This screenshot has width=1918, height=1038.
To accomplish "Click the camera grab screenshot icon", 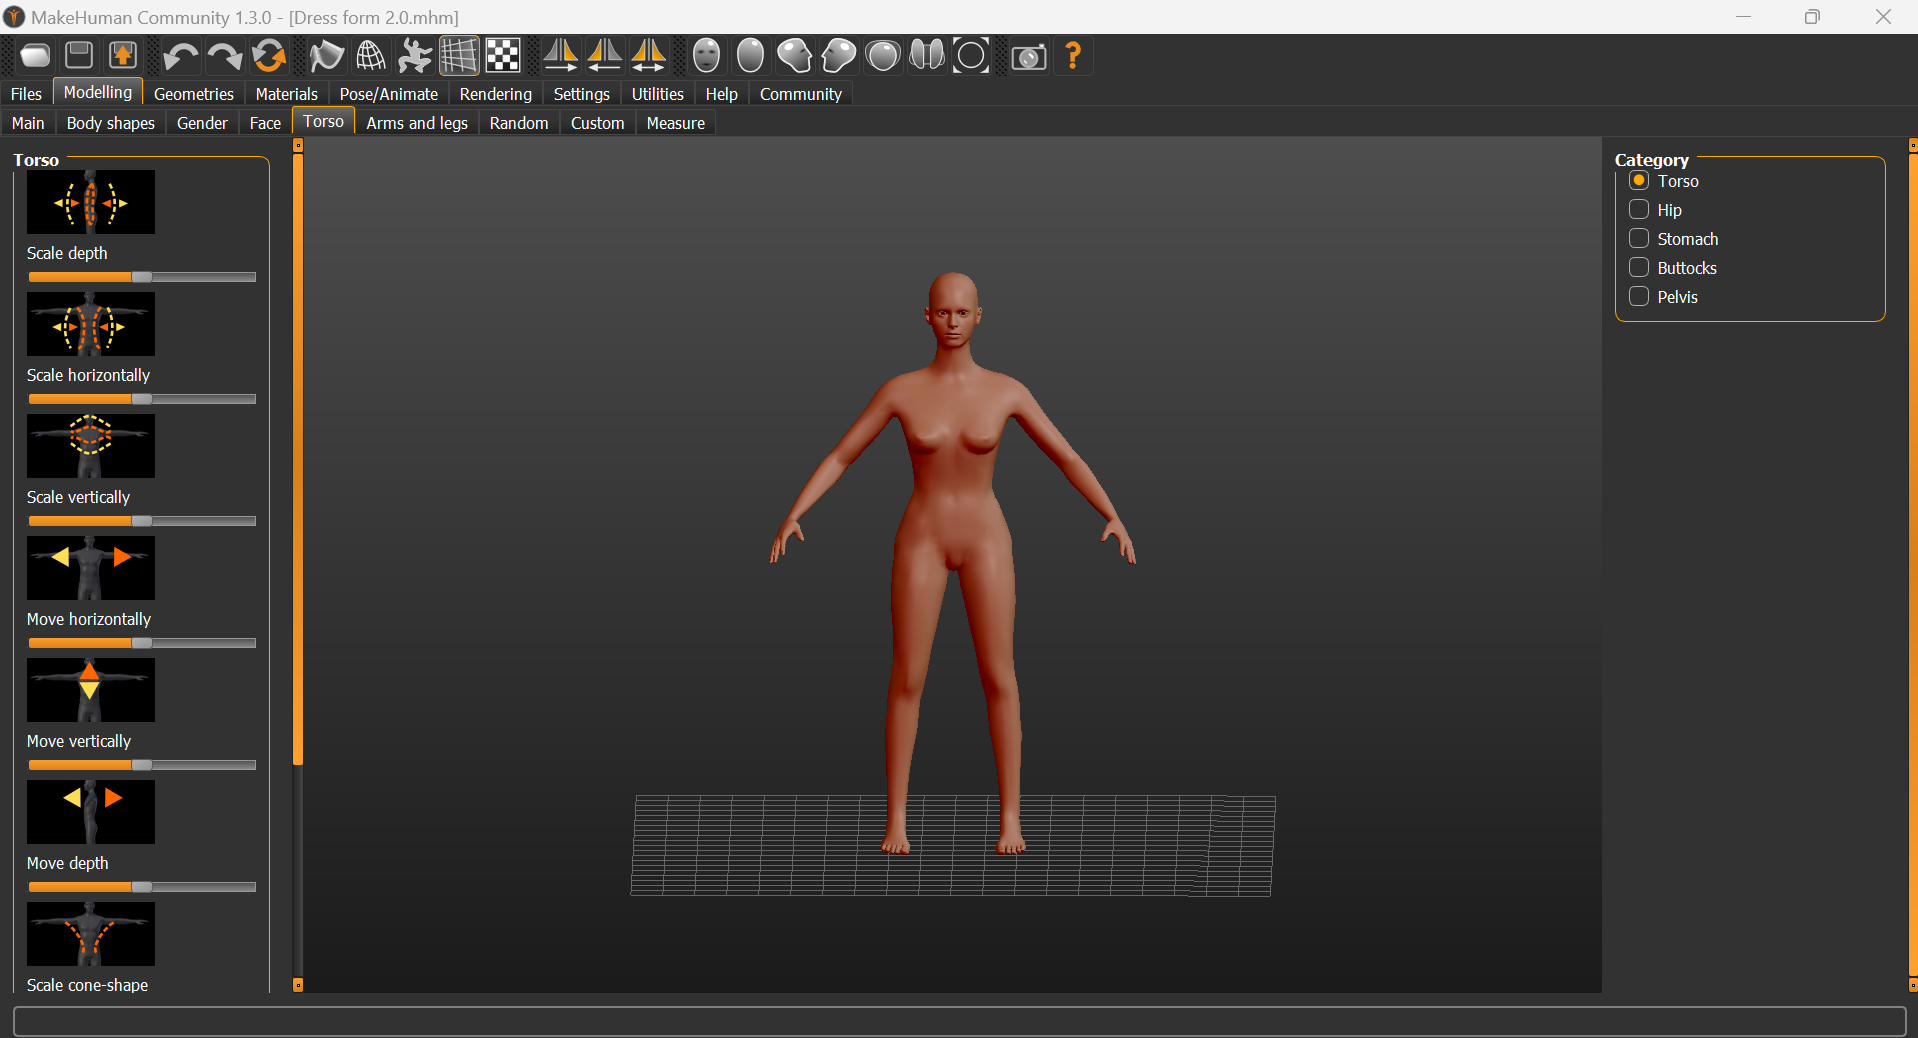I will coord(1028,56).
